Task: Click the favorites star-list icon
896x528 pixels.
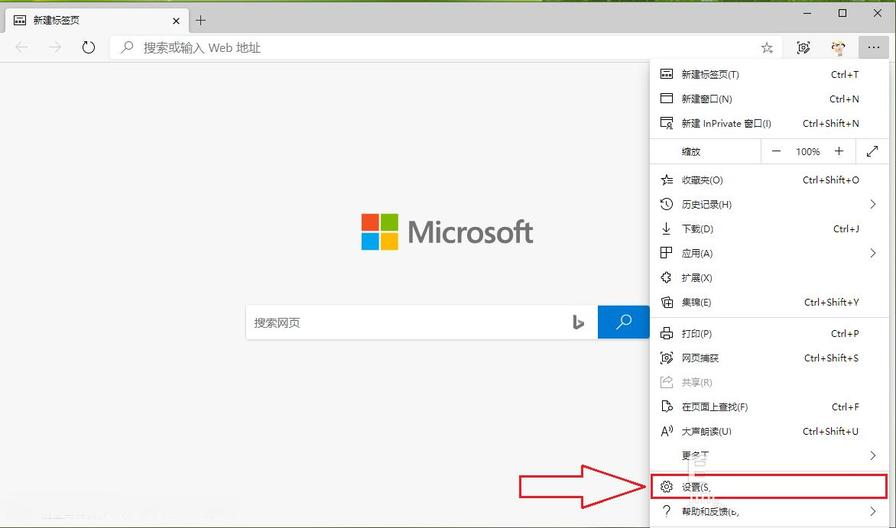Action: point(666,180)
